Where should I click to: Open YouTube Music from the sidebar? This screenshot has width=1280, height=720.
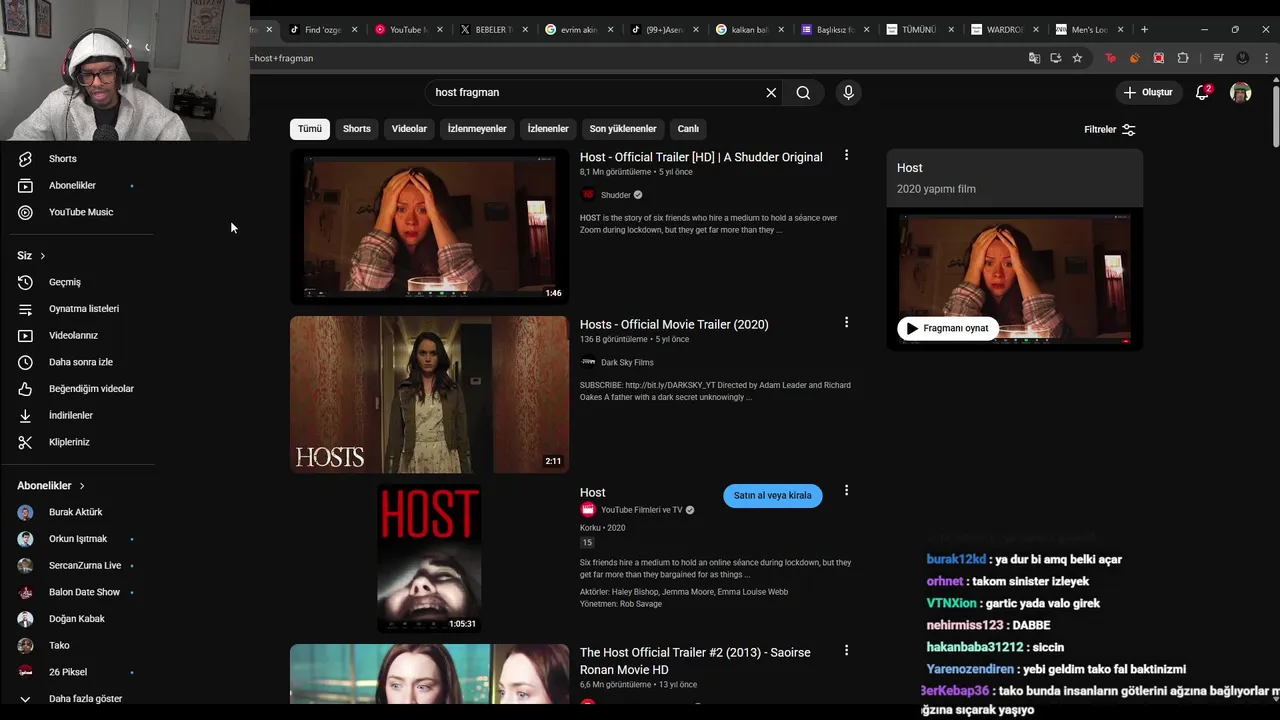click(x=80, y=212)
